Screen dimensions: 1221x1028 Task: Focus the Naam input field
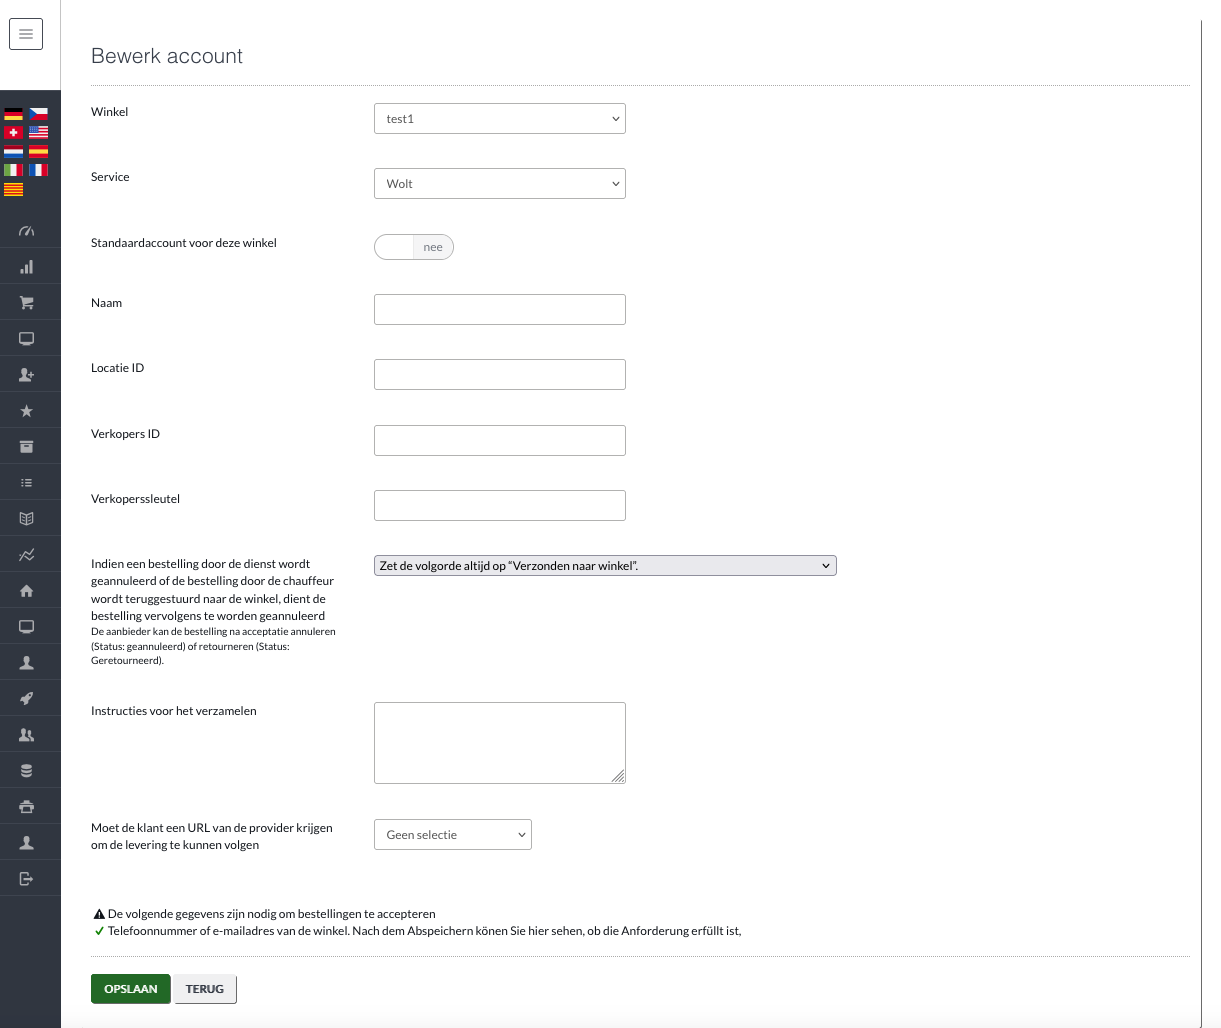(499, 309)
